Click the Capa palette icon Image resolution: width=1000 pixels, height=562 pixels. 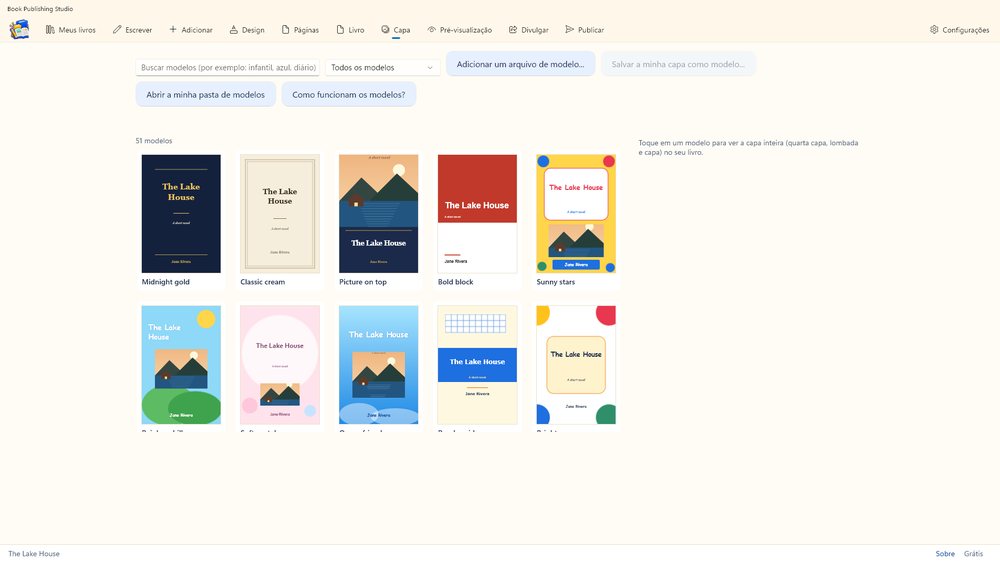tap(385, 29)
